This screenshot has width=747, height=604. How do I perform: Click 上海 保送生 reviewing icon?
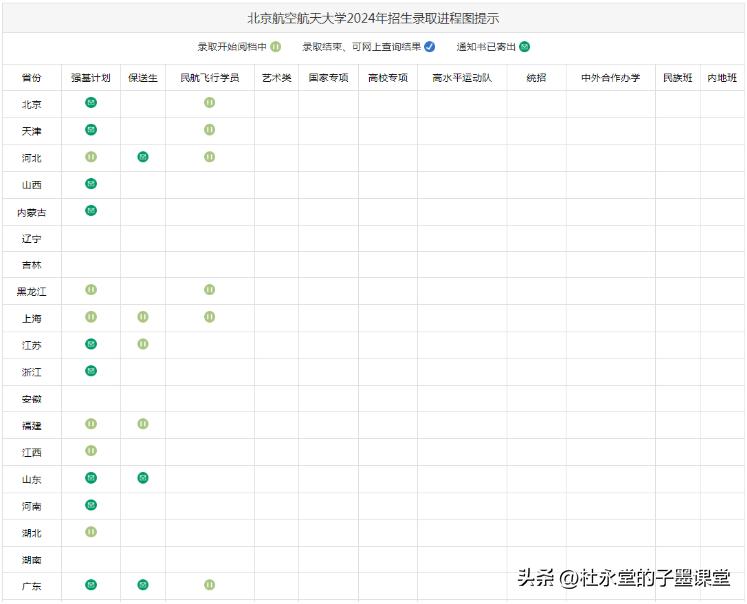[x=143, y=317]
